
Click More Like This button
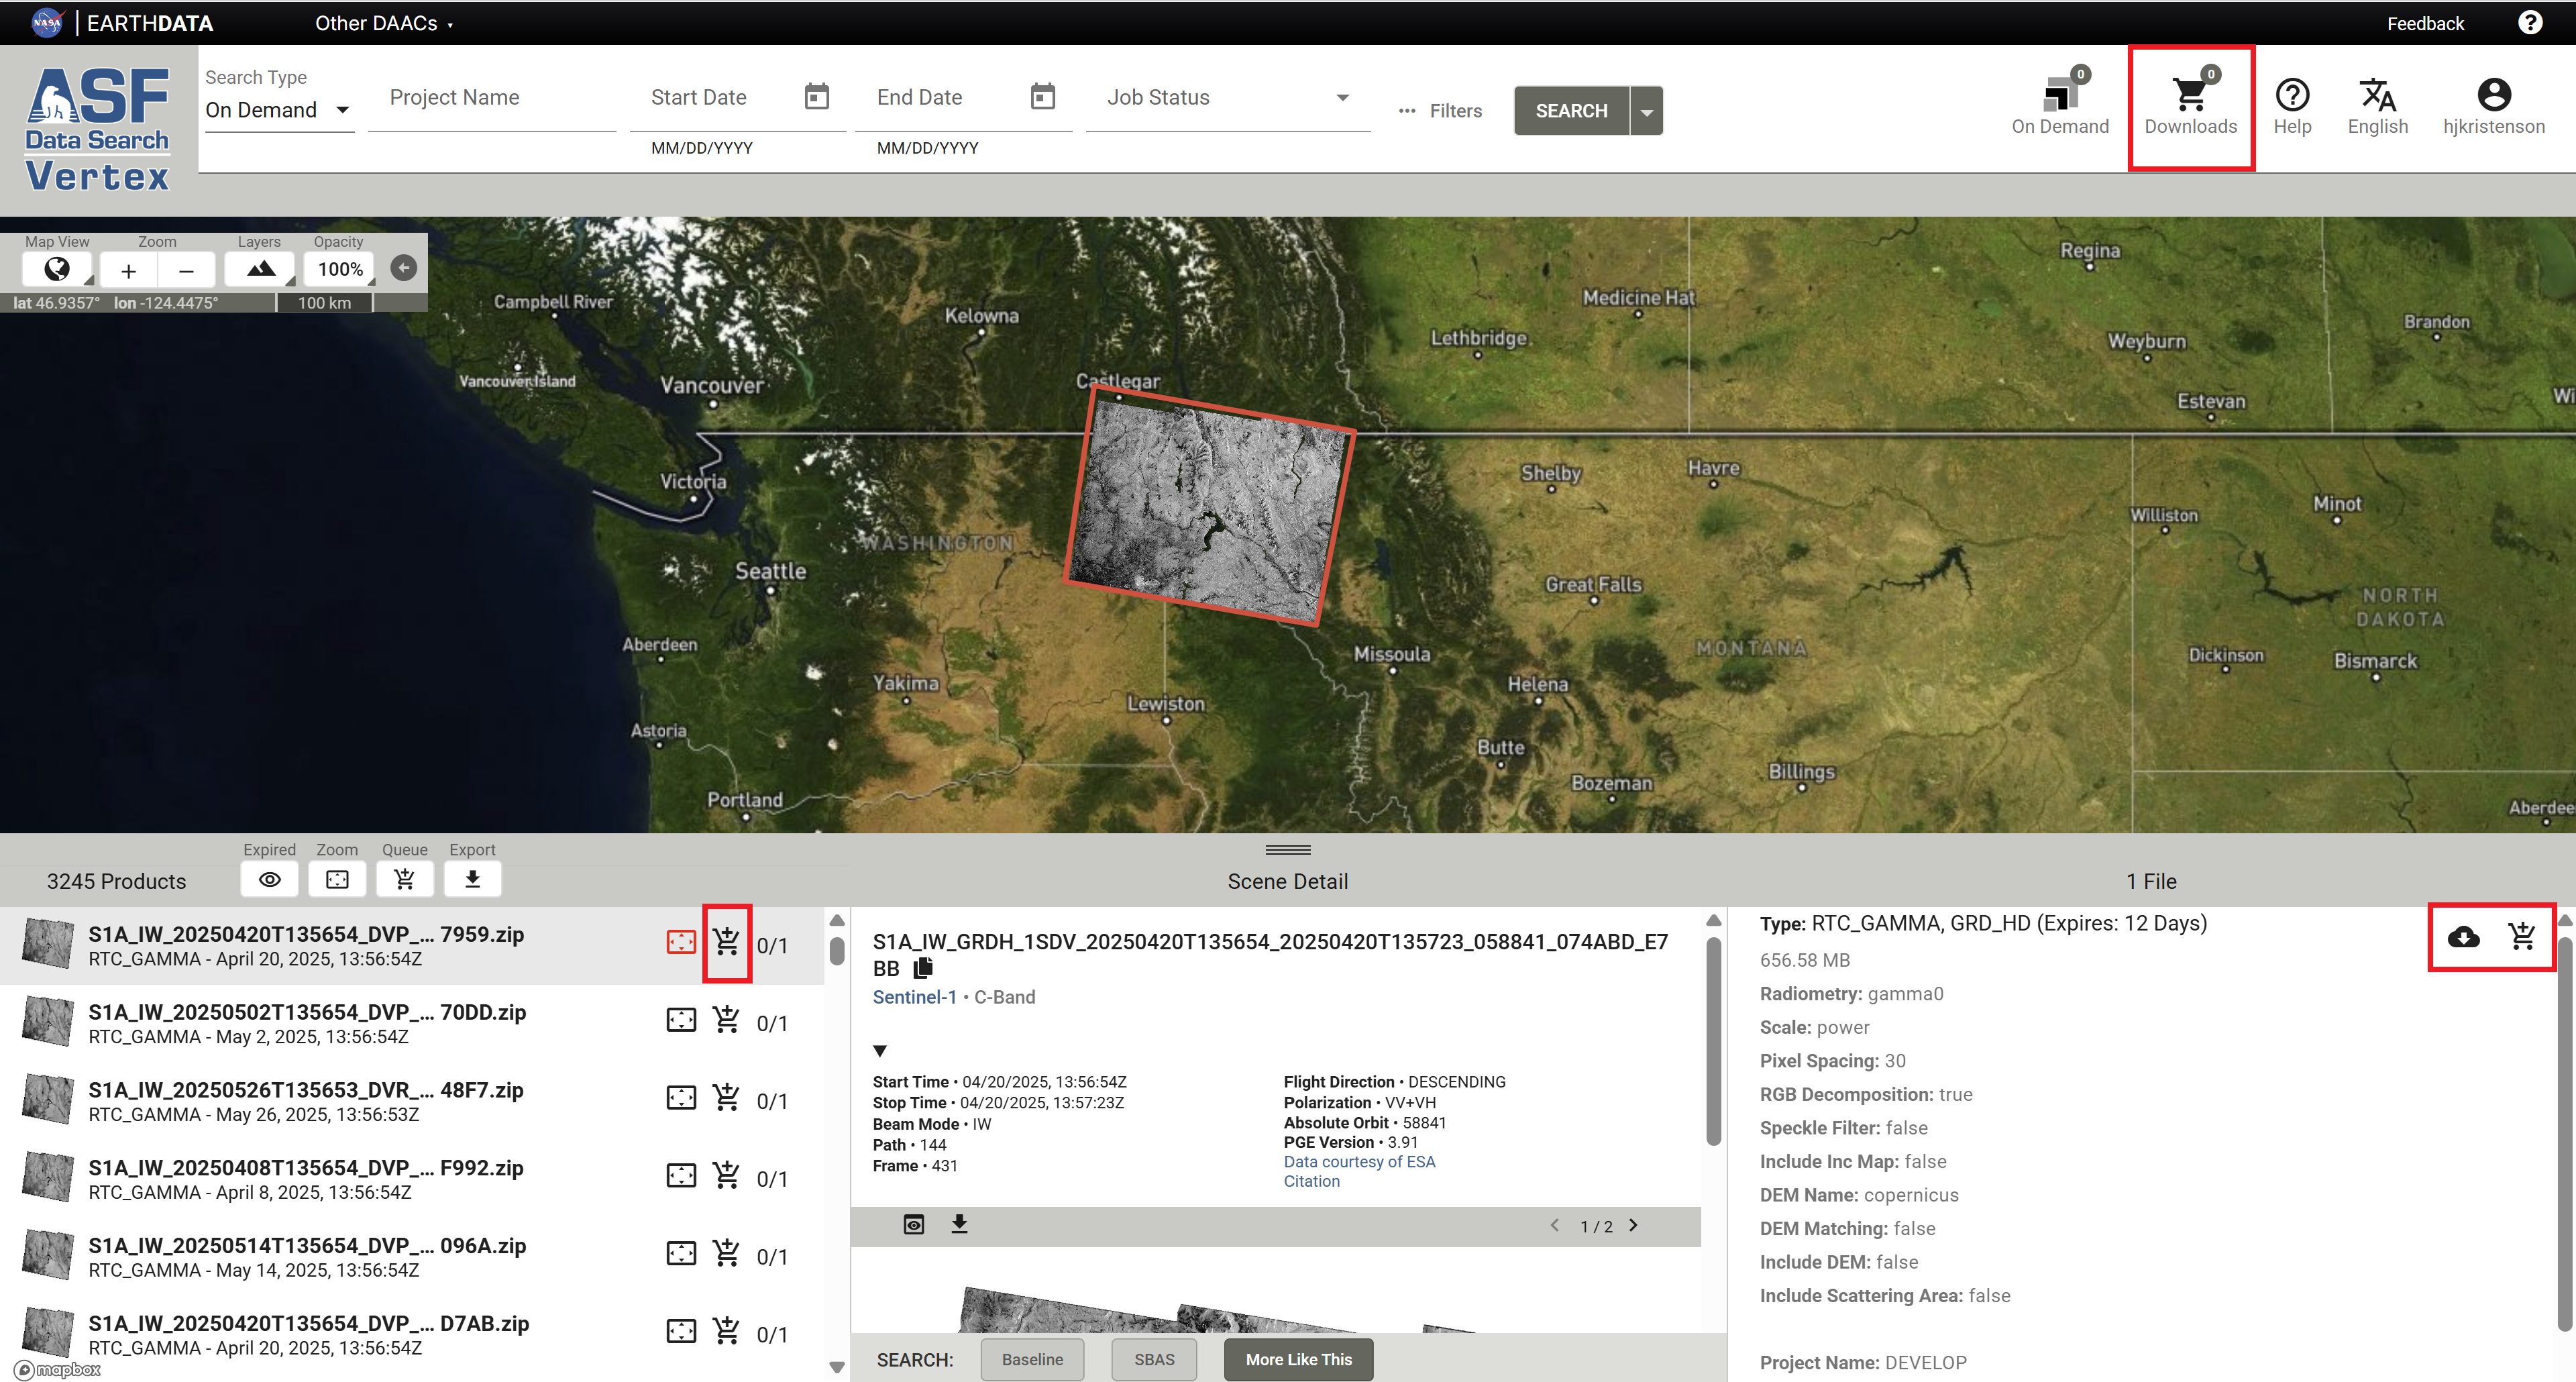point(1298,1359)
